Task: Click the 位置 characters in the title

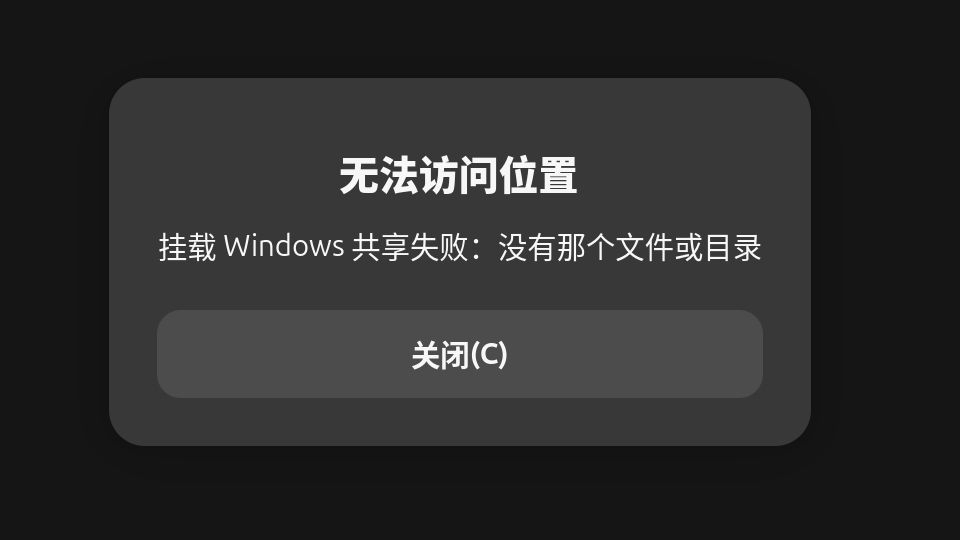Action: (x=538, y=176)
